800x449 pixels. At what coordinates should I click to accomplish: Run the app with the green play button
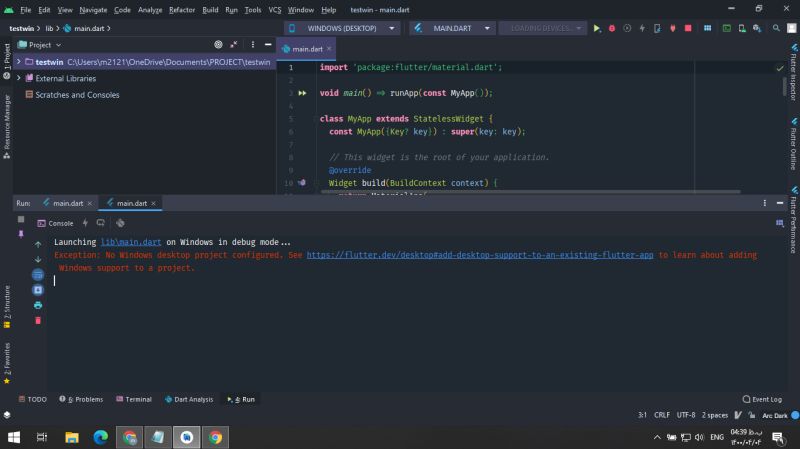tap(596, 29)
